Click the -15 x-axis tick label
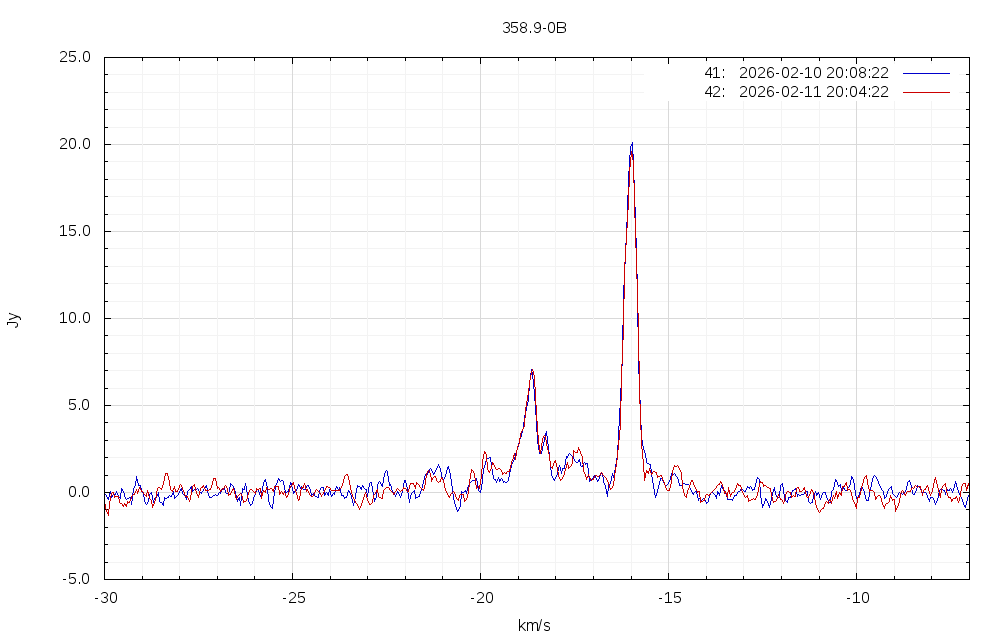 point(668,597)
